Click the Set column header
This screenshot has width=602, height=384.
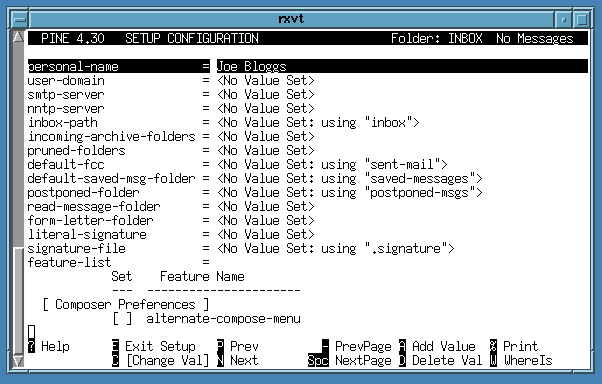[122, 277]
